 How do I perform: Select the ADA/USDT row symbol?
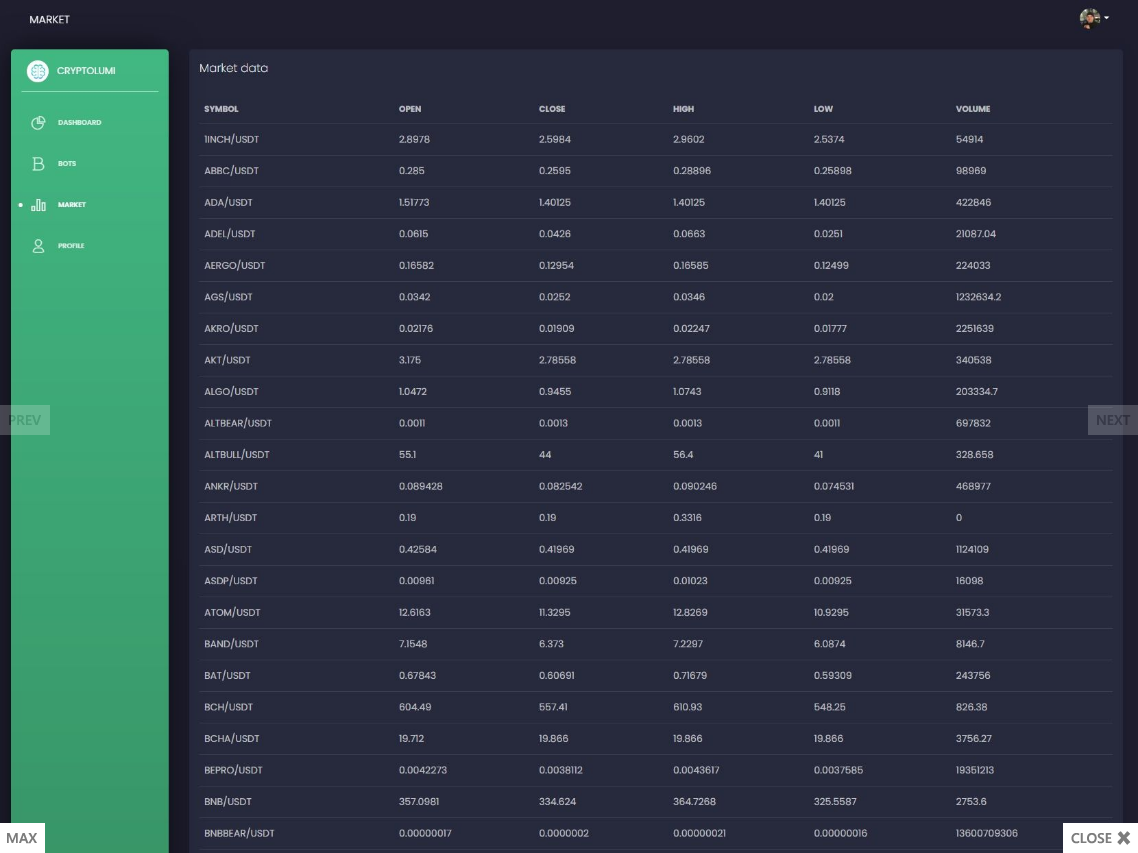[228, 203]
